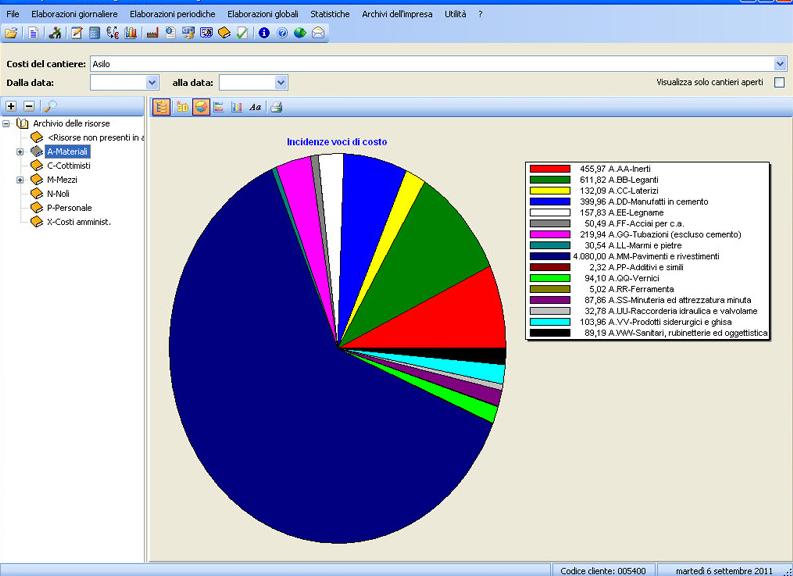Click the magnifier search icon above tree

(49, 105)
